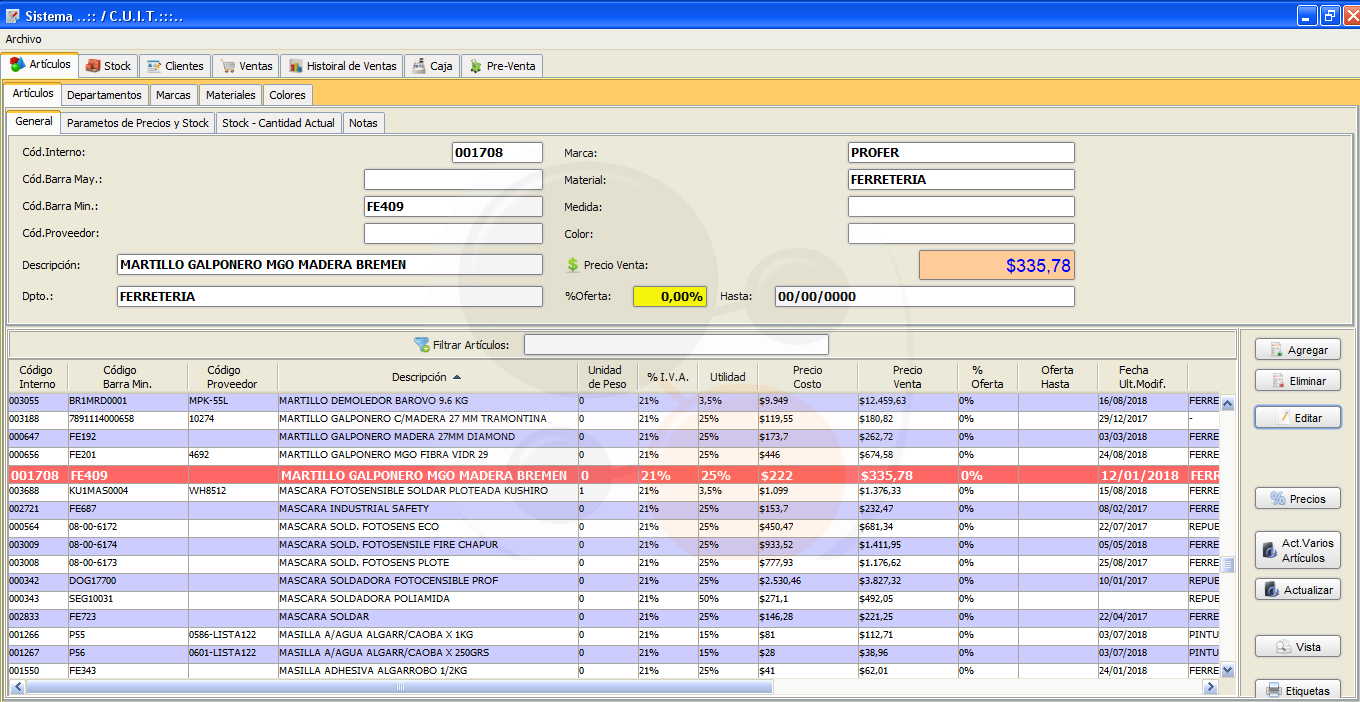Viewport: 1360px width, 702px height.
Task: Click the empty Color field
Action: point(961,234)
